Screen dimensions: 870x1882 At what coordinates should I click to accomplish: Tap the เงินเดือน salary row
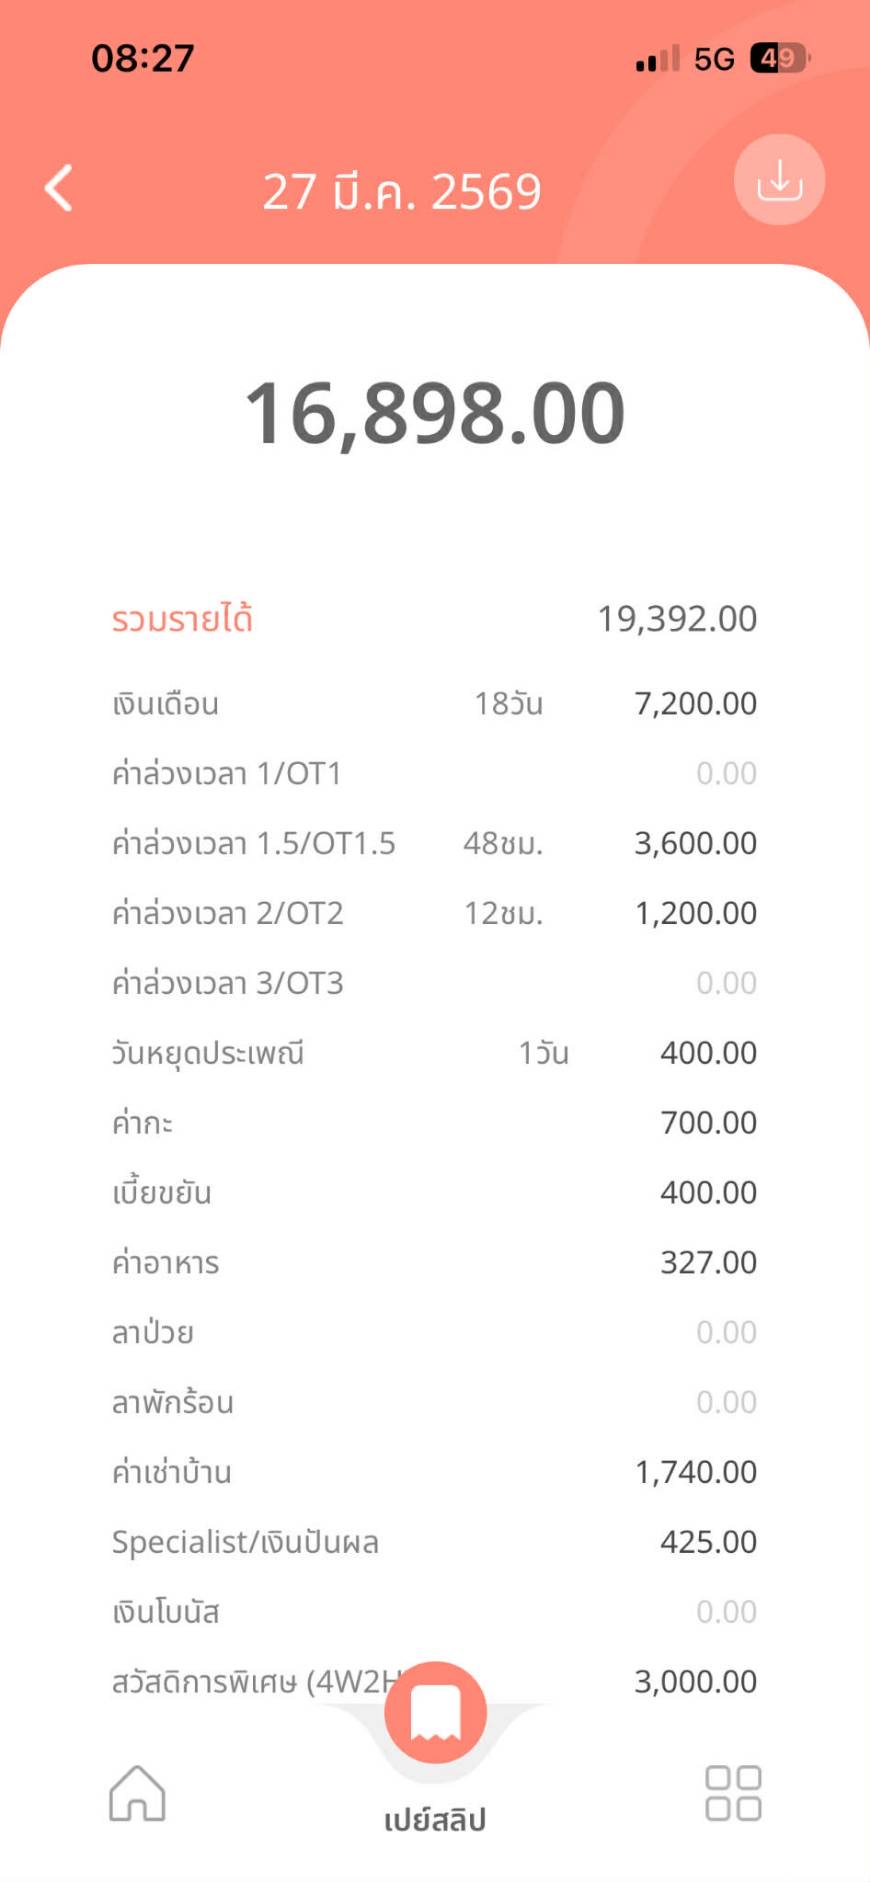(434, 704)
